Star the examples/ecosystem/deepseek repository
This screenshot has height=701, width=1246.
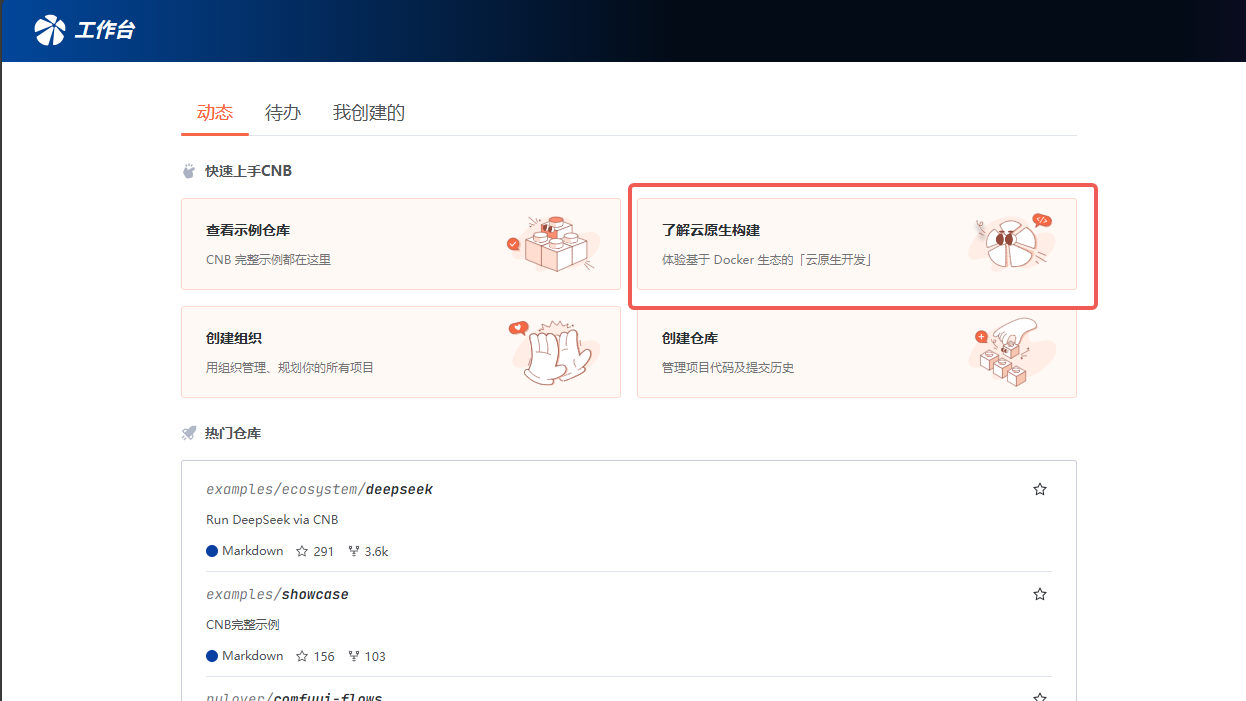coord(1040,489)
